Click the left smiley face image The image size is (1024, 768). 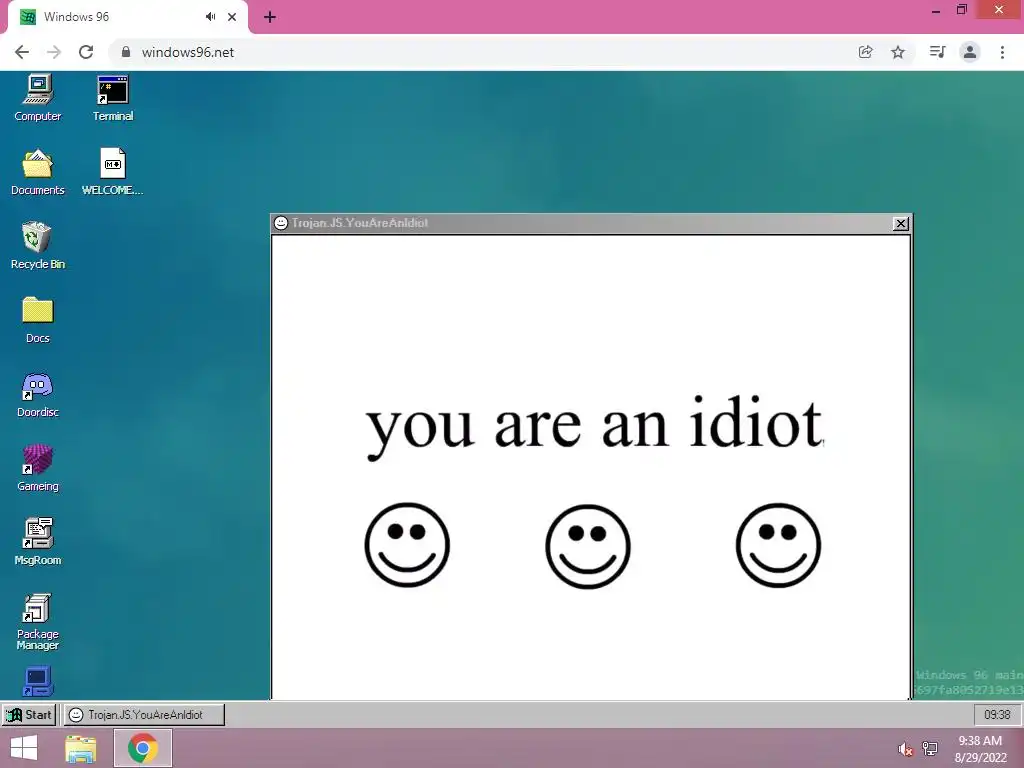407,545
